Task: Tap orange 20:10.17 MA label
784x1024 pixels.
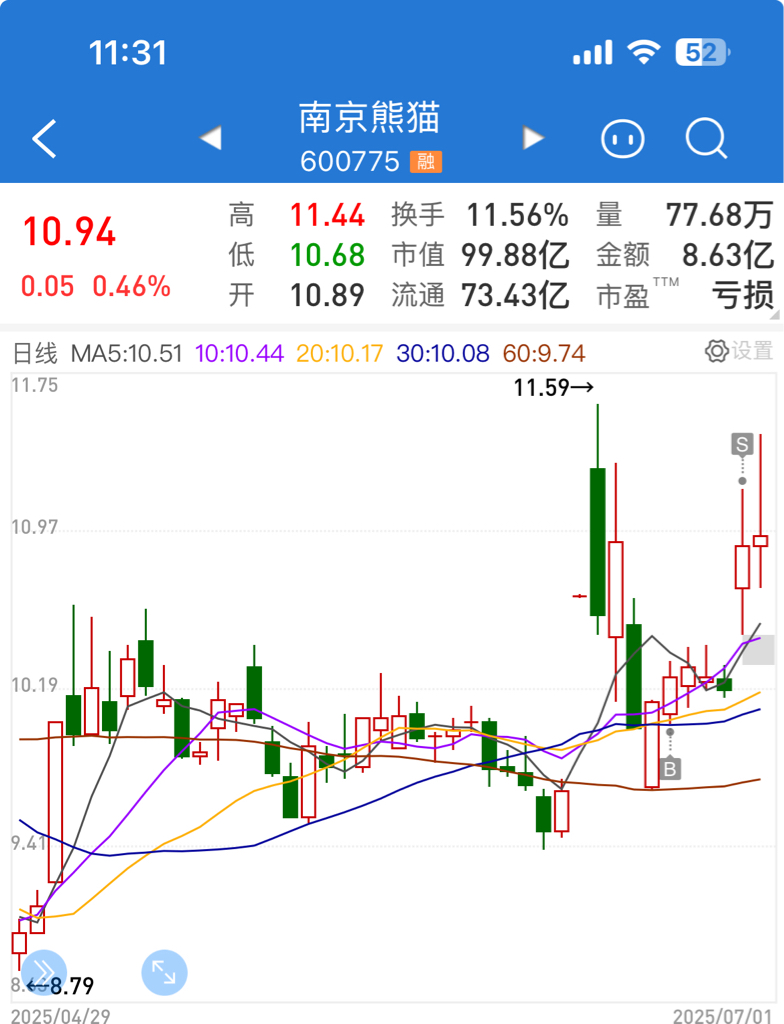Action: (339, 353)
